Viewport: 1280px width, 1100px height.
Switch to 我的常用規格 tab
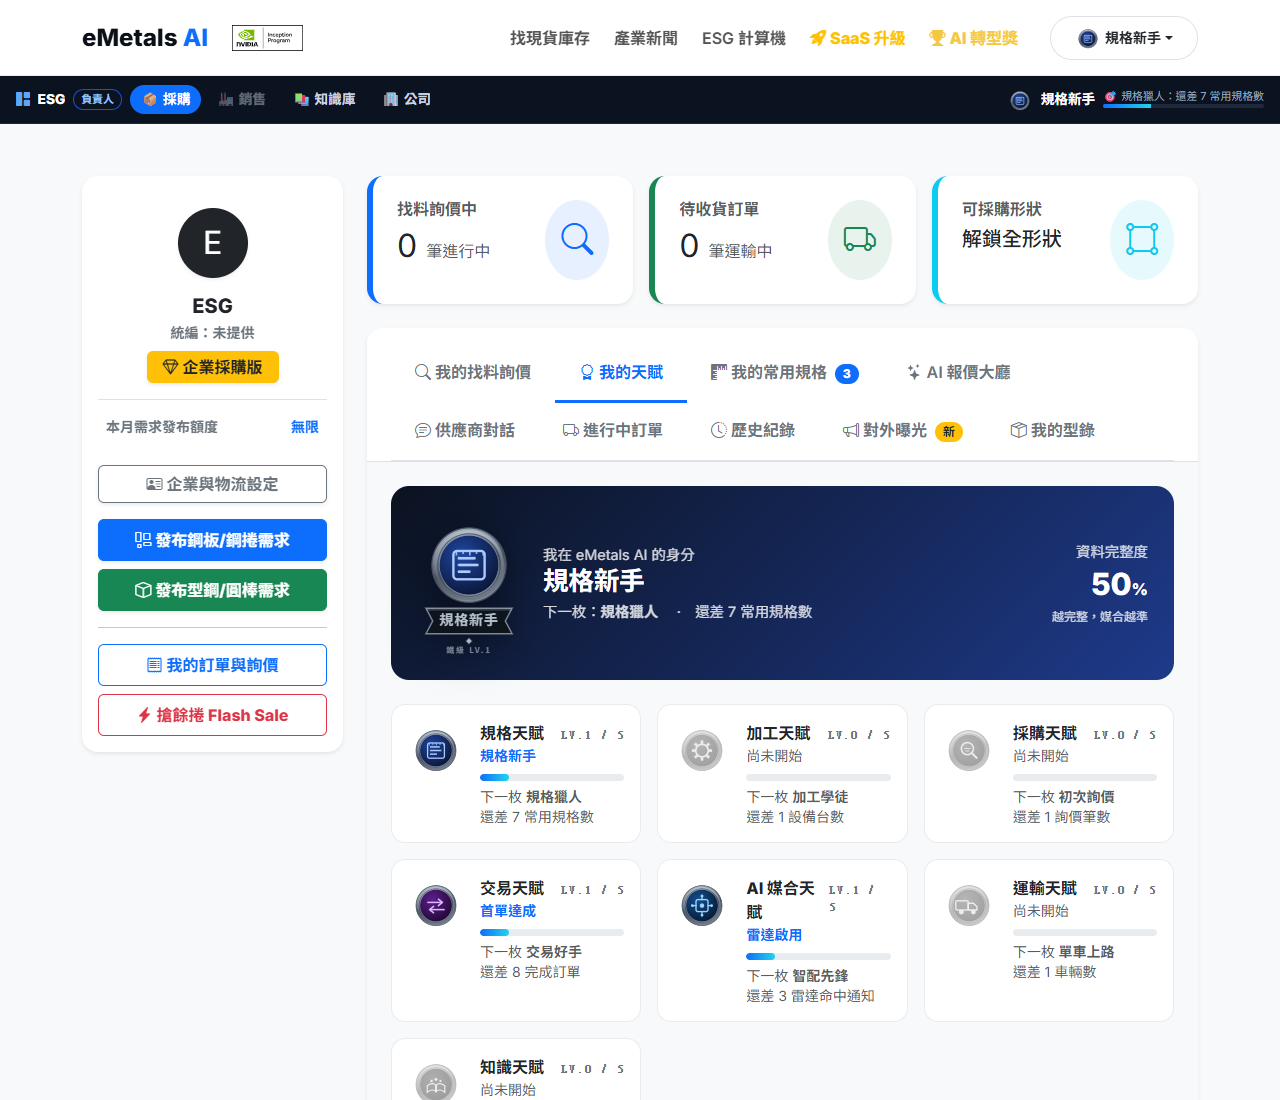784,372
